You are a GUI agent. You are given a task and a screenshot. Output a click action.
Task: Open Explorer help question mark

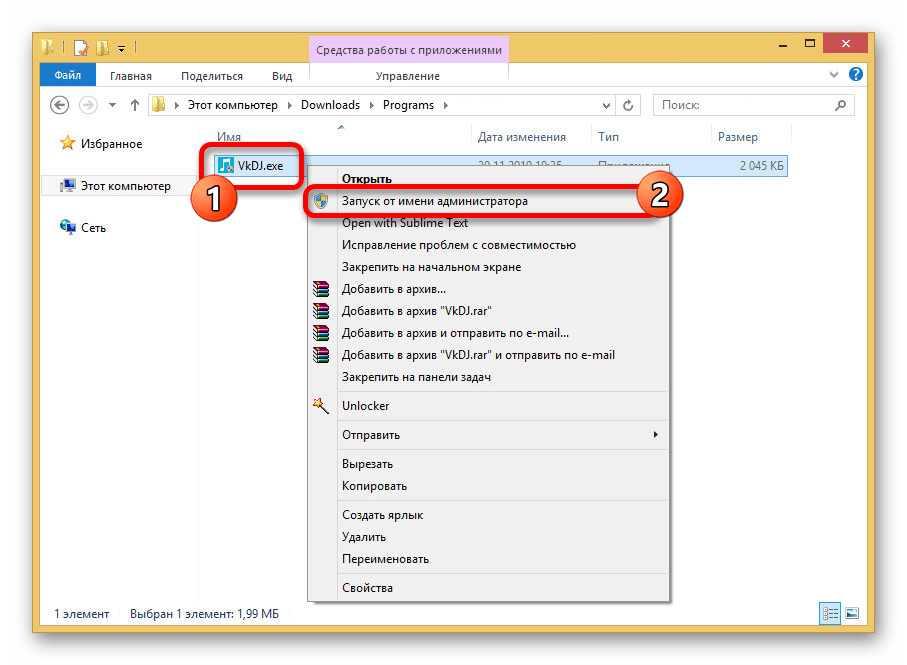point(856,74)
